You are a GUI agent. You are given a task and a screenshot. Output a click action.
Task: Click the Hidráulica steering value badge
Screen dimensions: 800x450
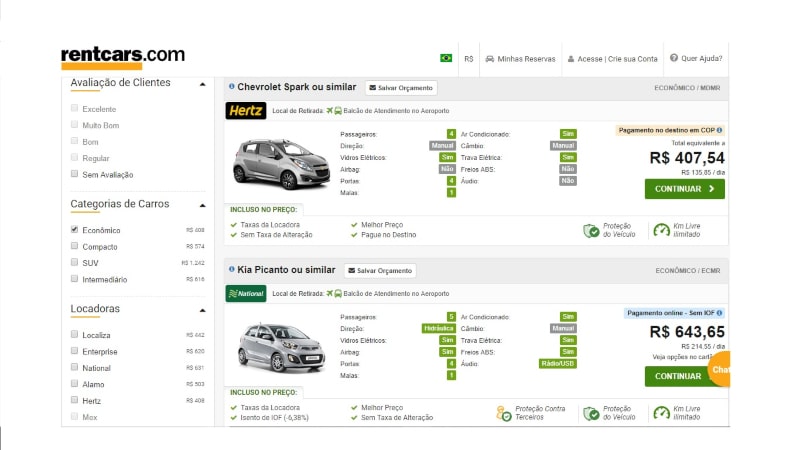[438, 329]
